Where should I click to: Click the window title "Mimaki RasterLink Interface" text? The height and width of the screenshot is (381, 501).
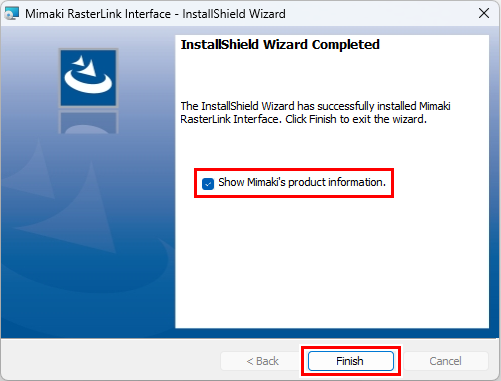pos(98,14)
